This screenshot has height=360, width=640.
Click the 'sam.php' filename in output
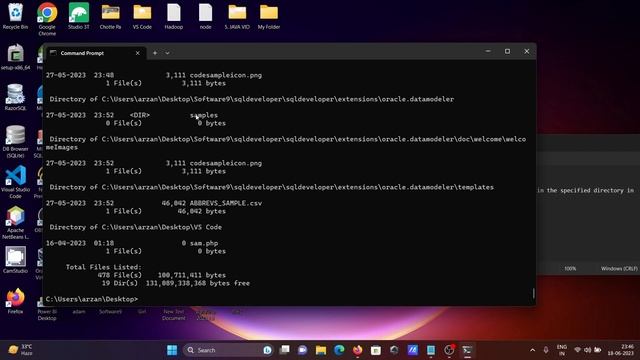tap(204, 243)
